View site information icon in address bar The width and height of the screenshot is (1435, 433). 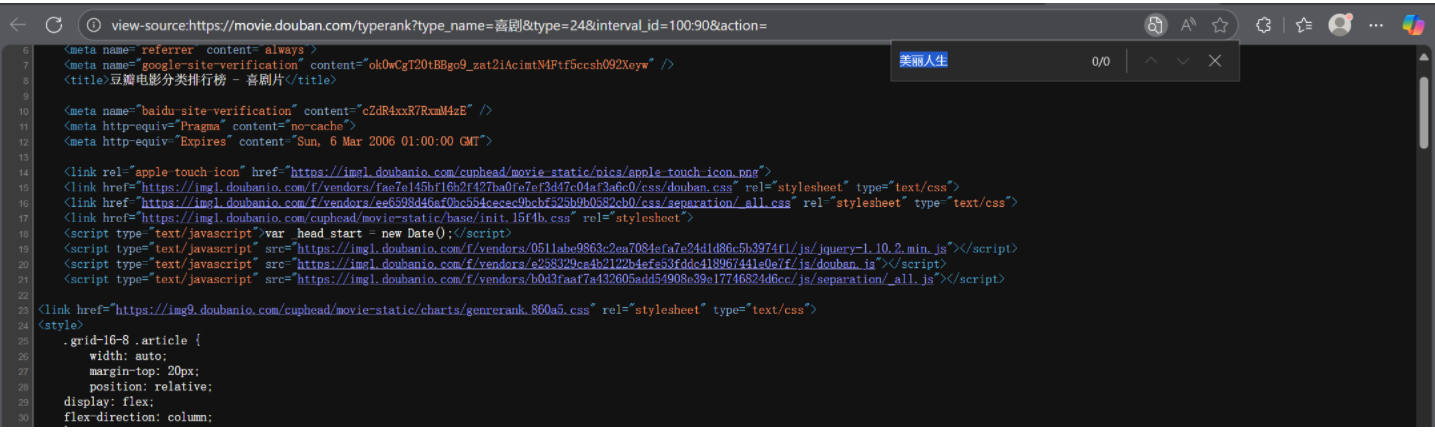point(94,24)
